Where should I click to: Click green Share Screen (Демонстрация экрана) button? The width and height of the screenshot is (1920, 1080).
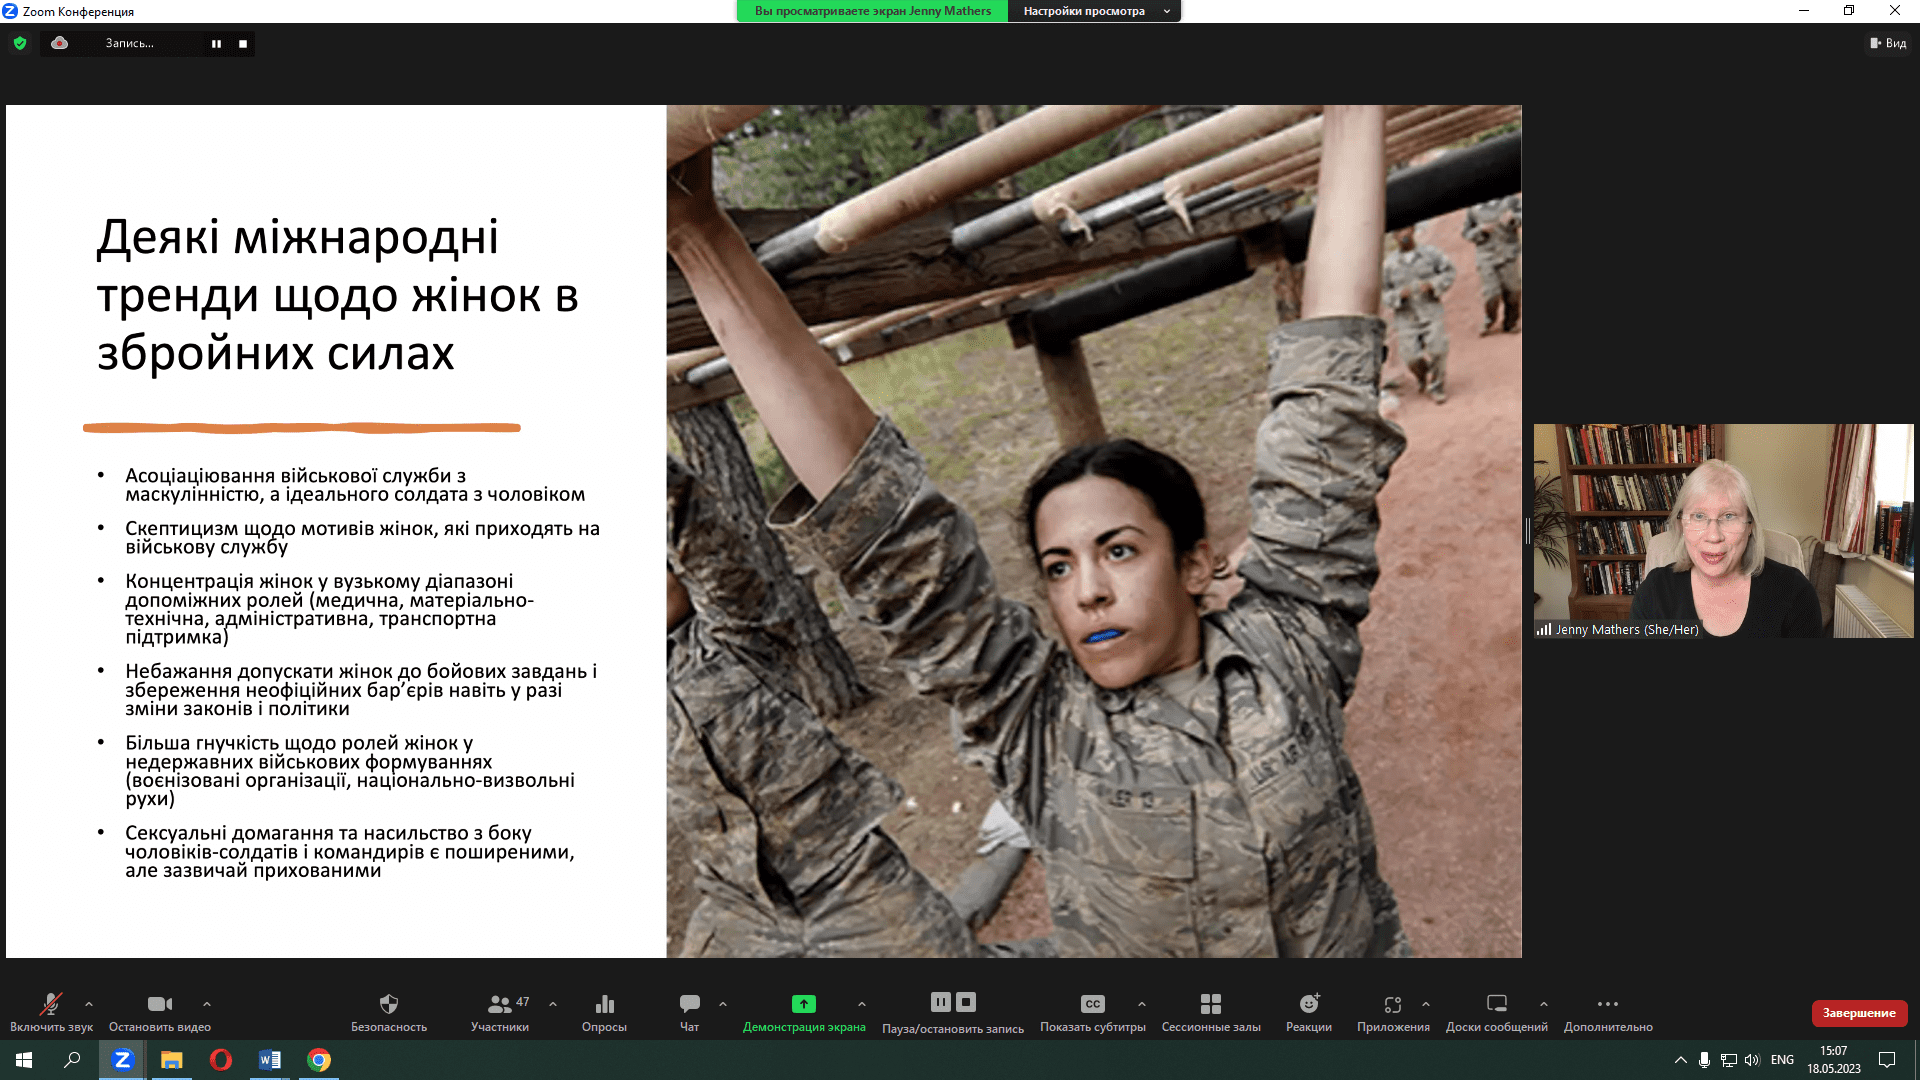804,1010
